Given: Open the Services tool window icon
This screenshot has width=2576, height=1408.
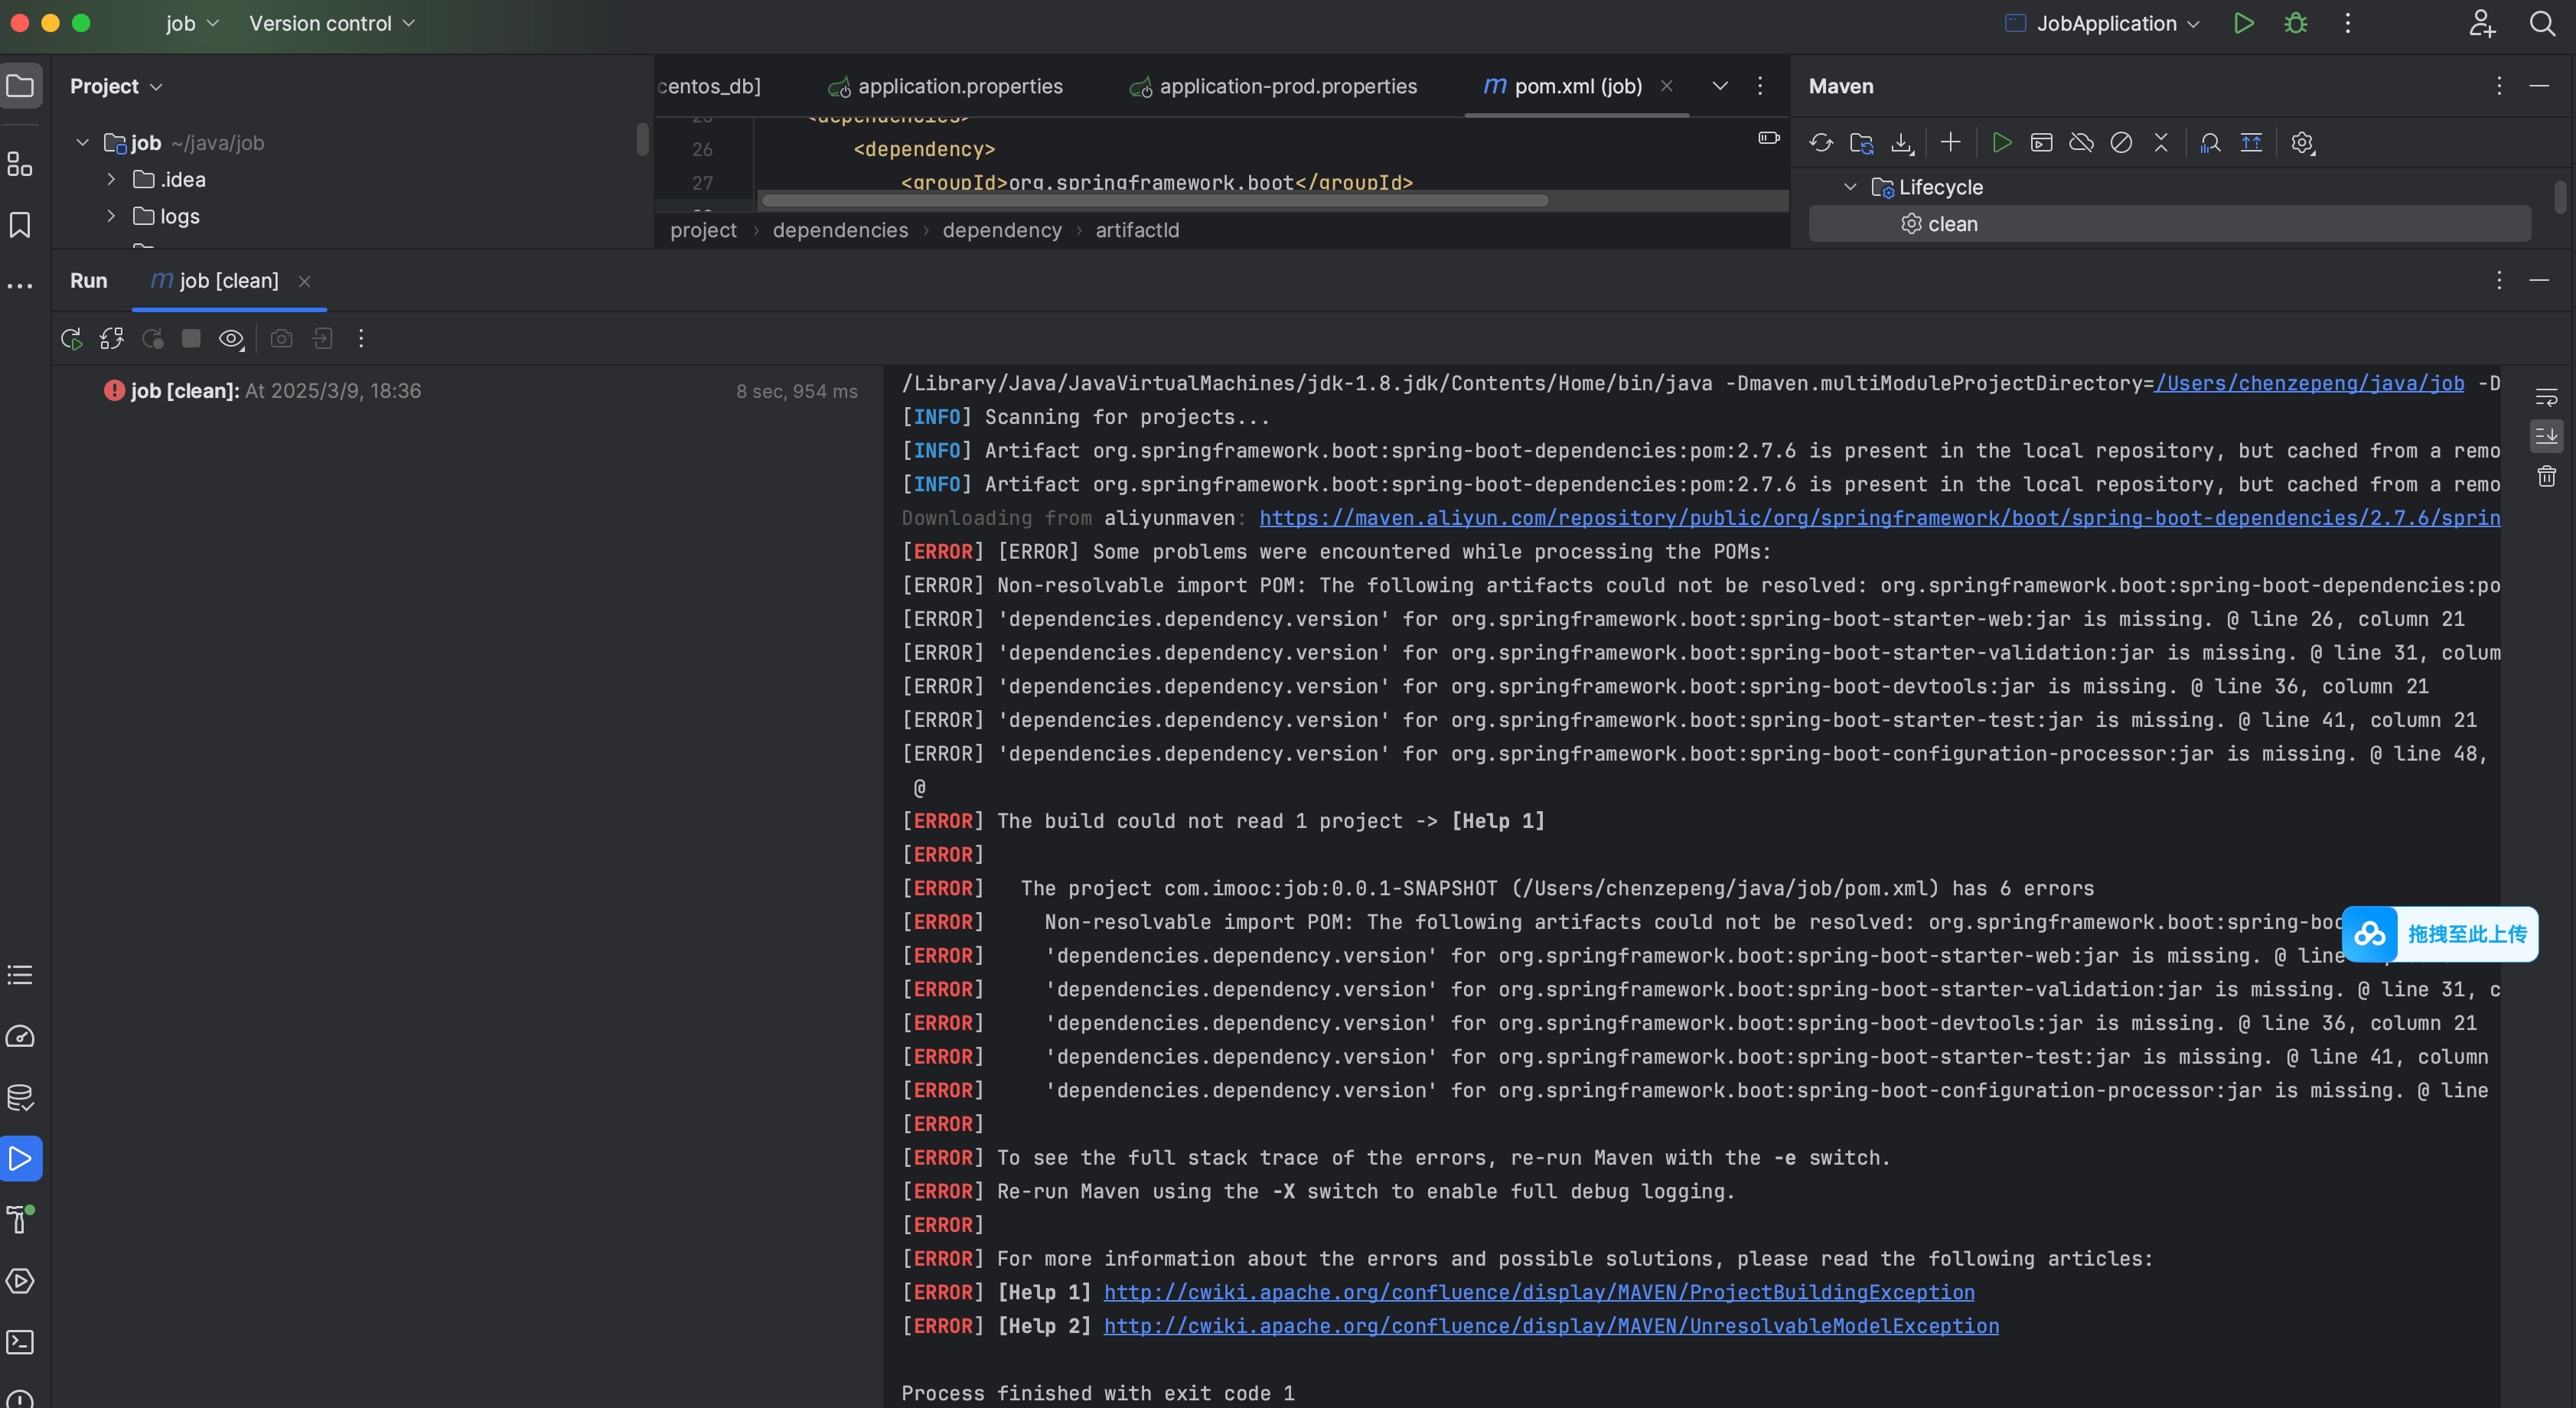Looking at the screenshot, I should click(20, 1281).
